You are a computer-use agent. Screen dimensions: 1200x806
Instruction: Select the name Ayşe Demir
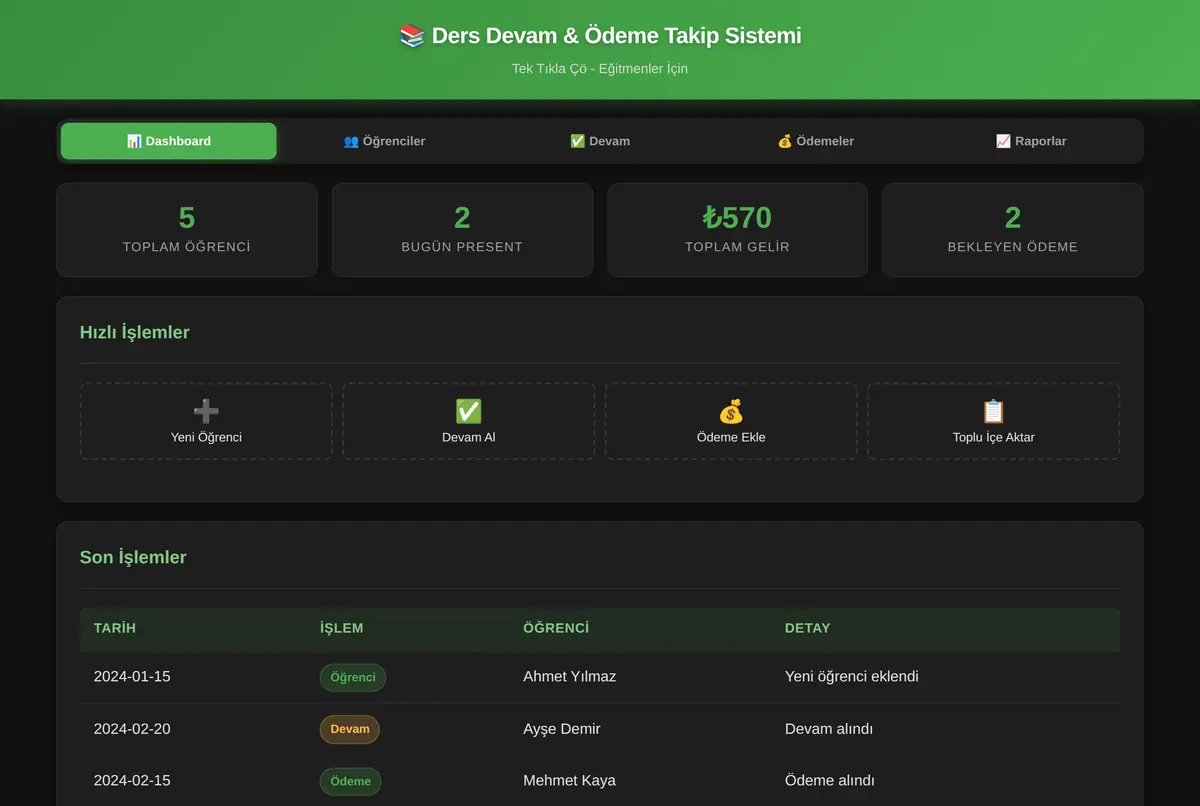(x=562, y=729)
